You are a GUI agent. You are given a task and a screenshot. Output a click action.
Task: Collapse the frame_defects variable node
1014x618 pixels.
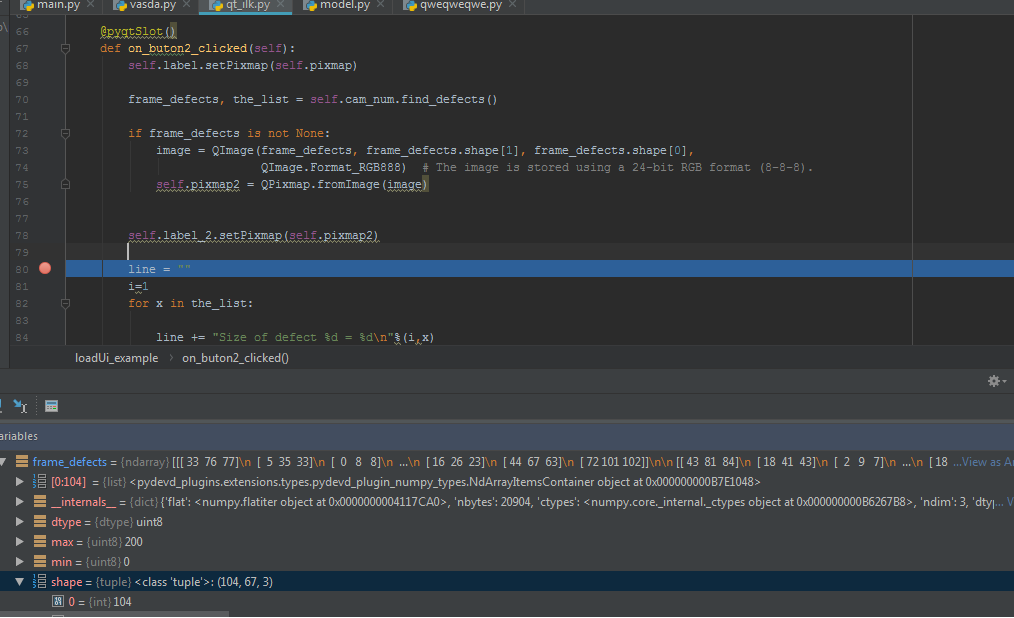coord(3,462)
